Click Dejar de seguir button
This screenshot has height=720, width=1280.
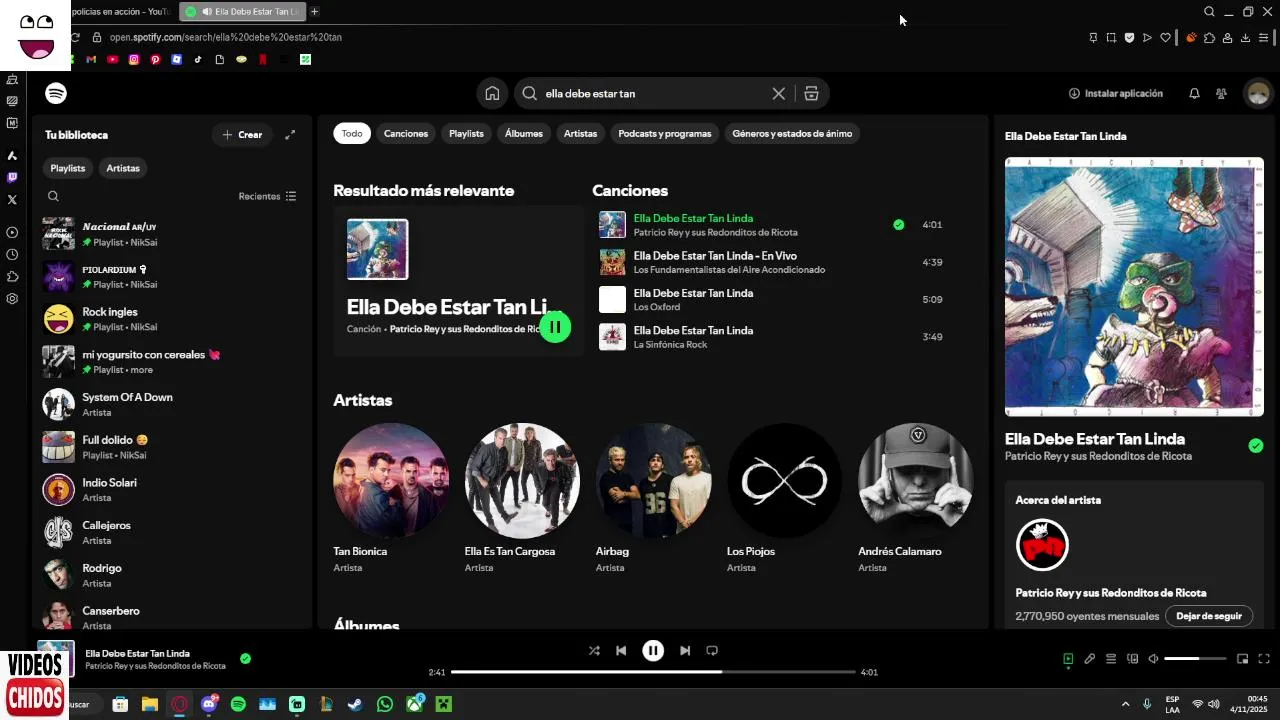pyautogui.click(x=1209, y=616)
